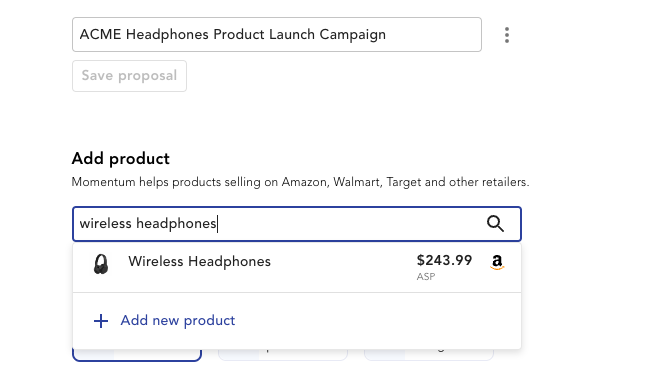Open the three-dot more options menu
This screenshot has width=670, height=374.
(x=507, y=35)
